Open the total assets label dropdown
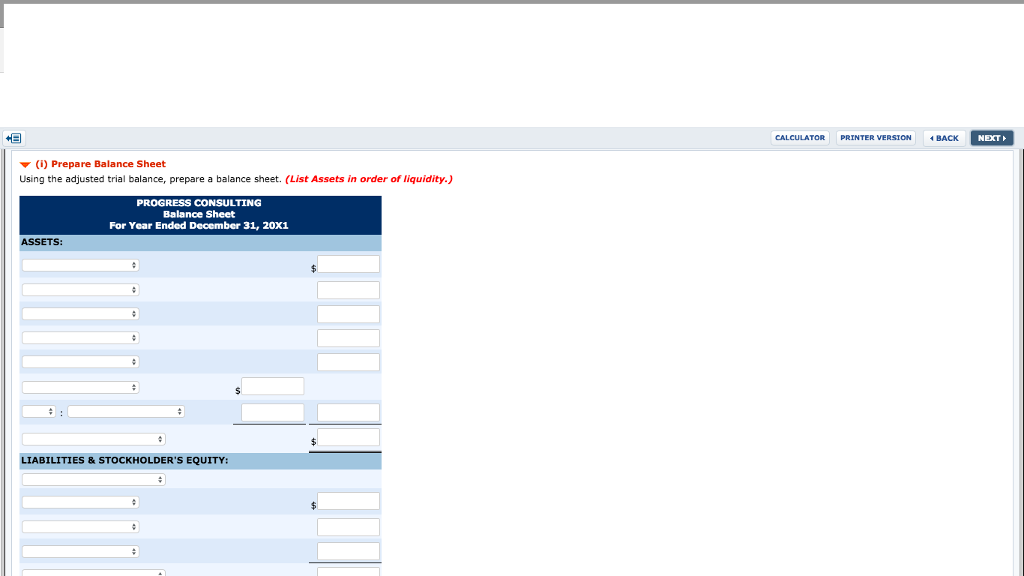Screen dimensions: 1024x576 93,439
